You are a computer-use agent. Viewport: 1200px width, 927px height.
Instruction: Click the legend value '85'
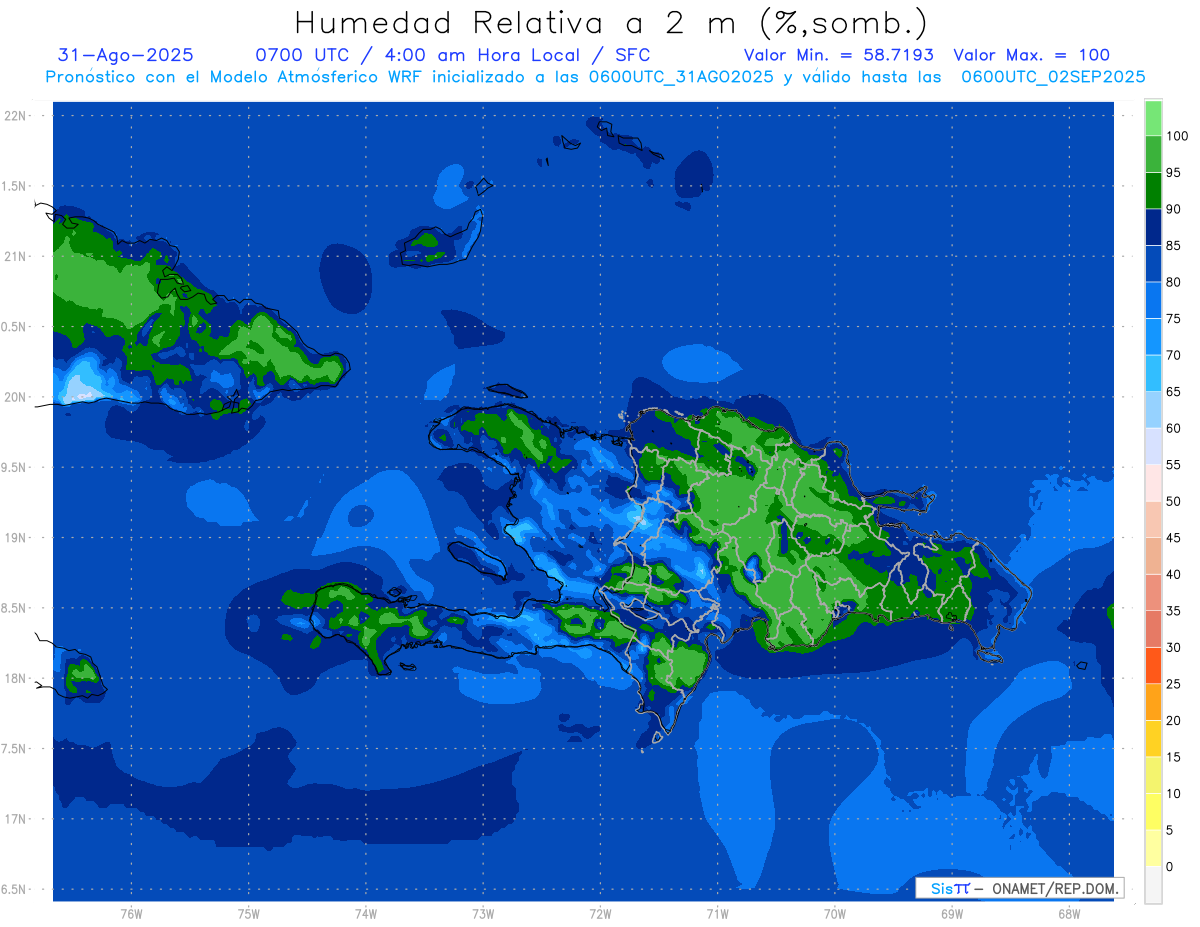1173,246
